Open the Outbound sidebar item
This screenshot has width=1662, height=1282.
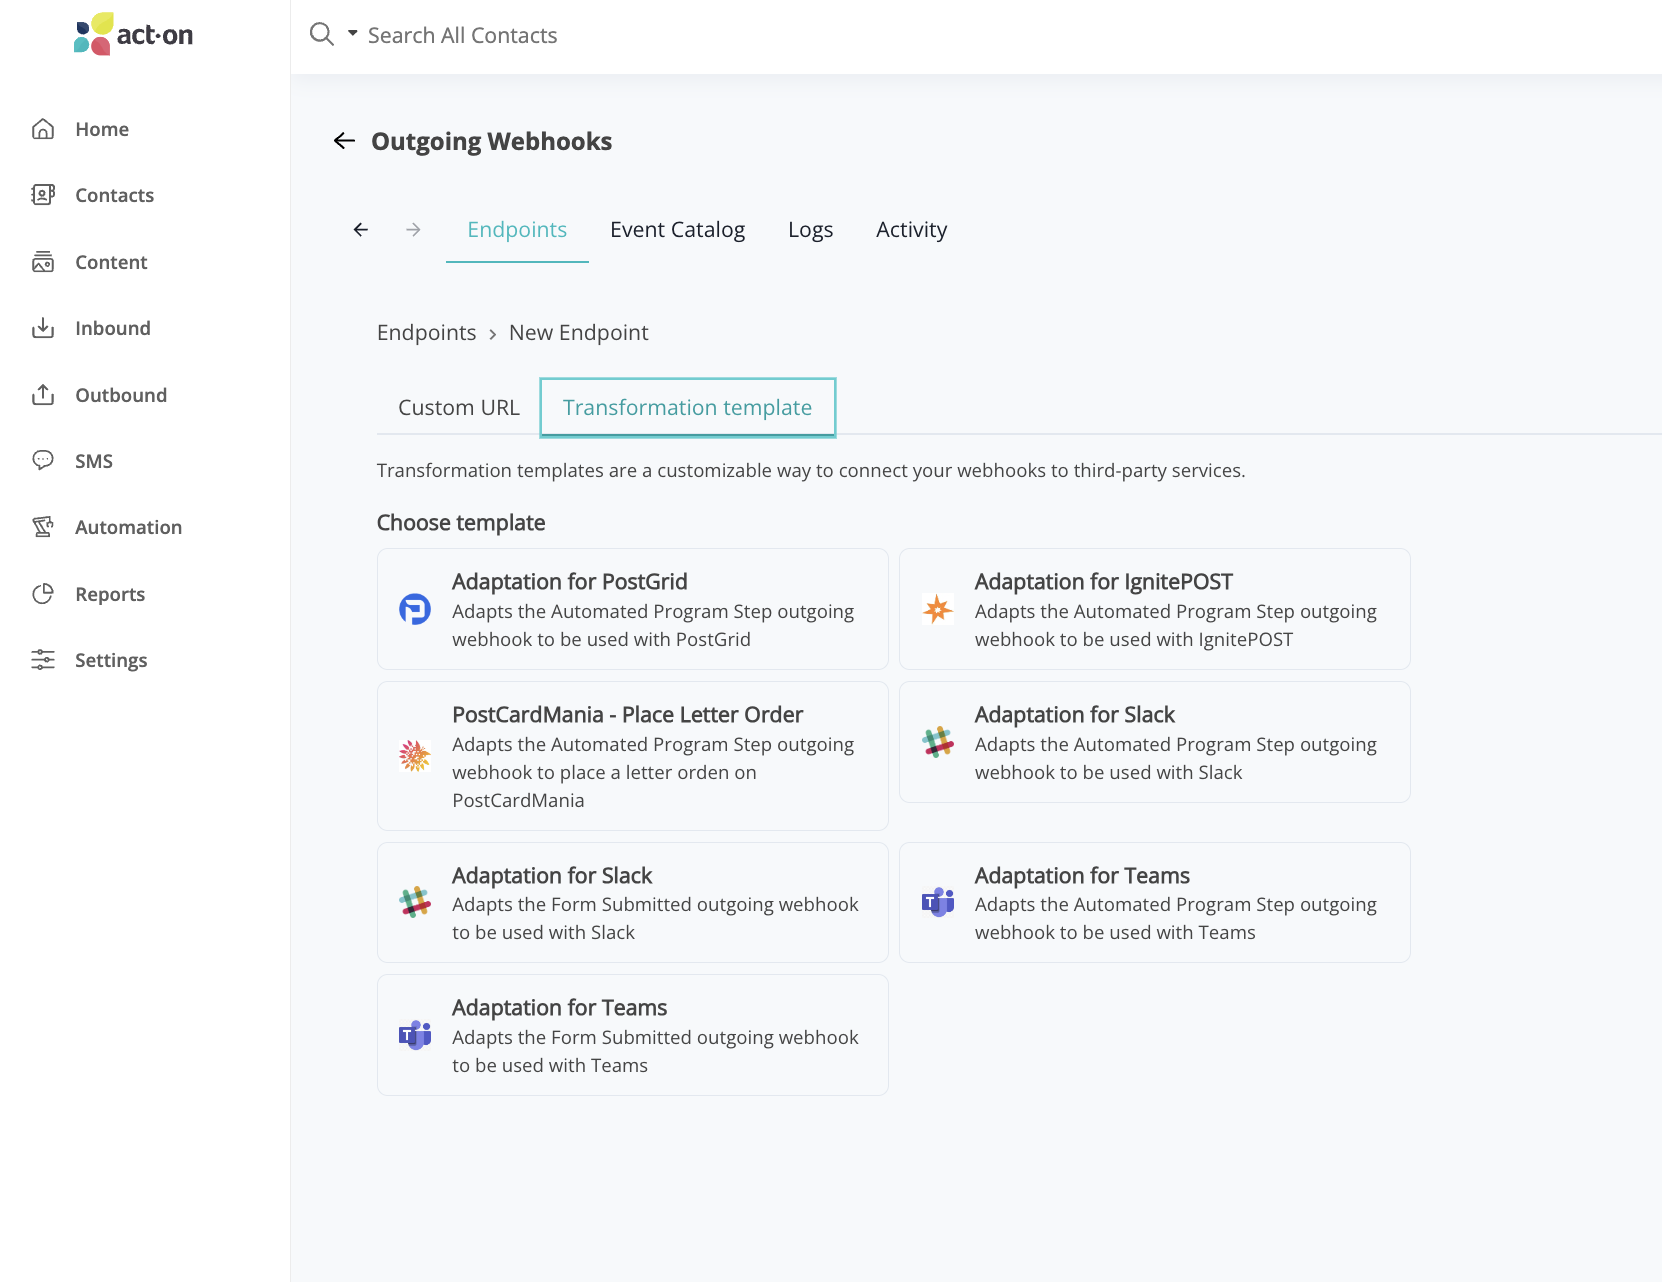121,395
